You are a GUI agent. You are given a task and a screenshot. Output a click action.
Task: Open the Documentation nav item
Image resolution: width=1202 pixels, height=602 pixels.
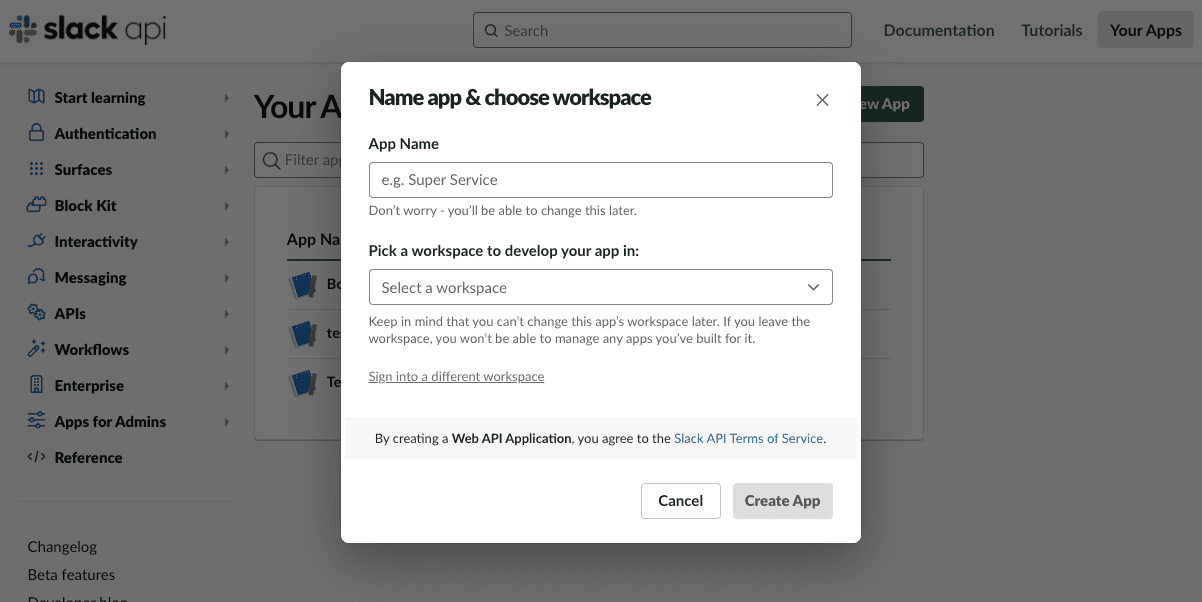938,30
